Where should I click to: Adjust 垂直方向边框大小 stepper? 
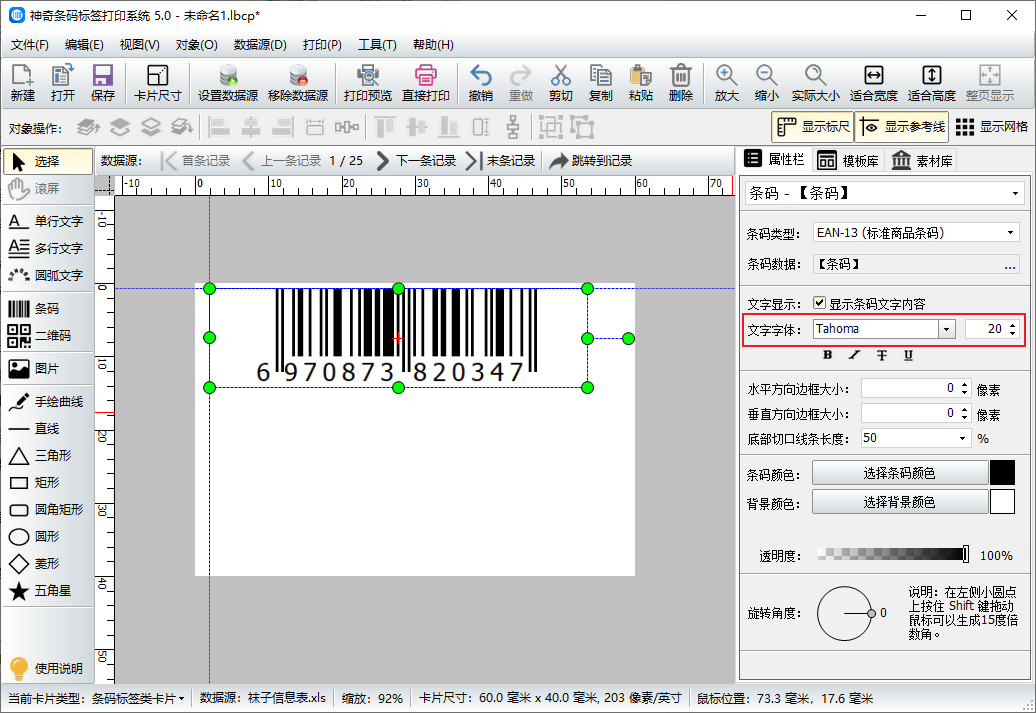pos(965,414)
